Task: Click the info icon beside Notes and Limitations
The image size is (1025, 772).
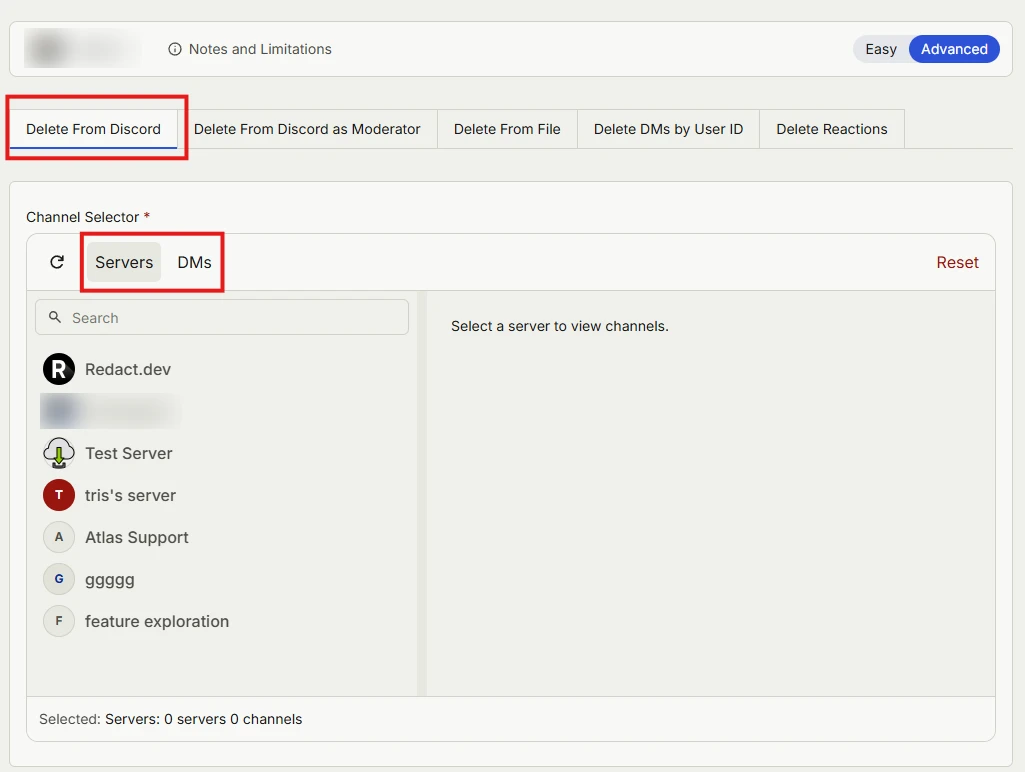Action: 175,49
